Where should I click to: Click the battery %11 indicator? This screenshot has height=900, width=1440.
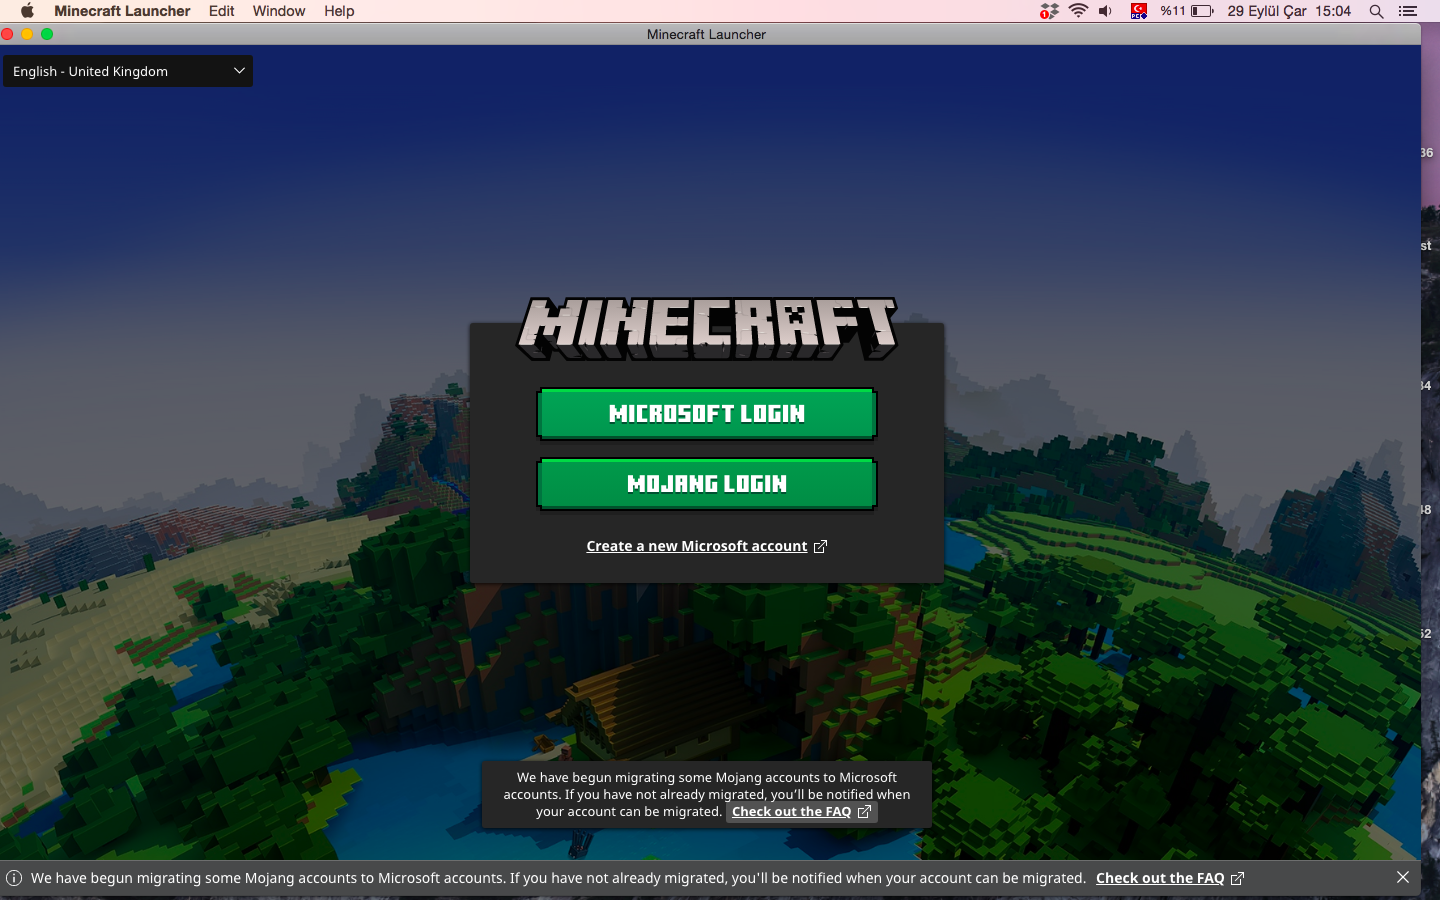pyautogui.click(x=1187, y=11)
